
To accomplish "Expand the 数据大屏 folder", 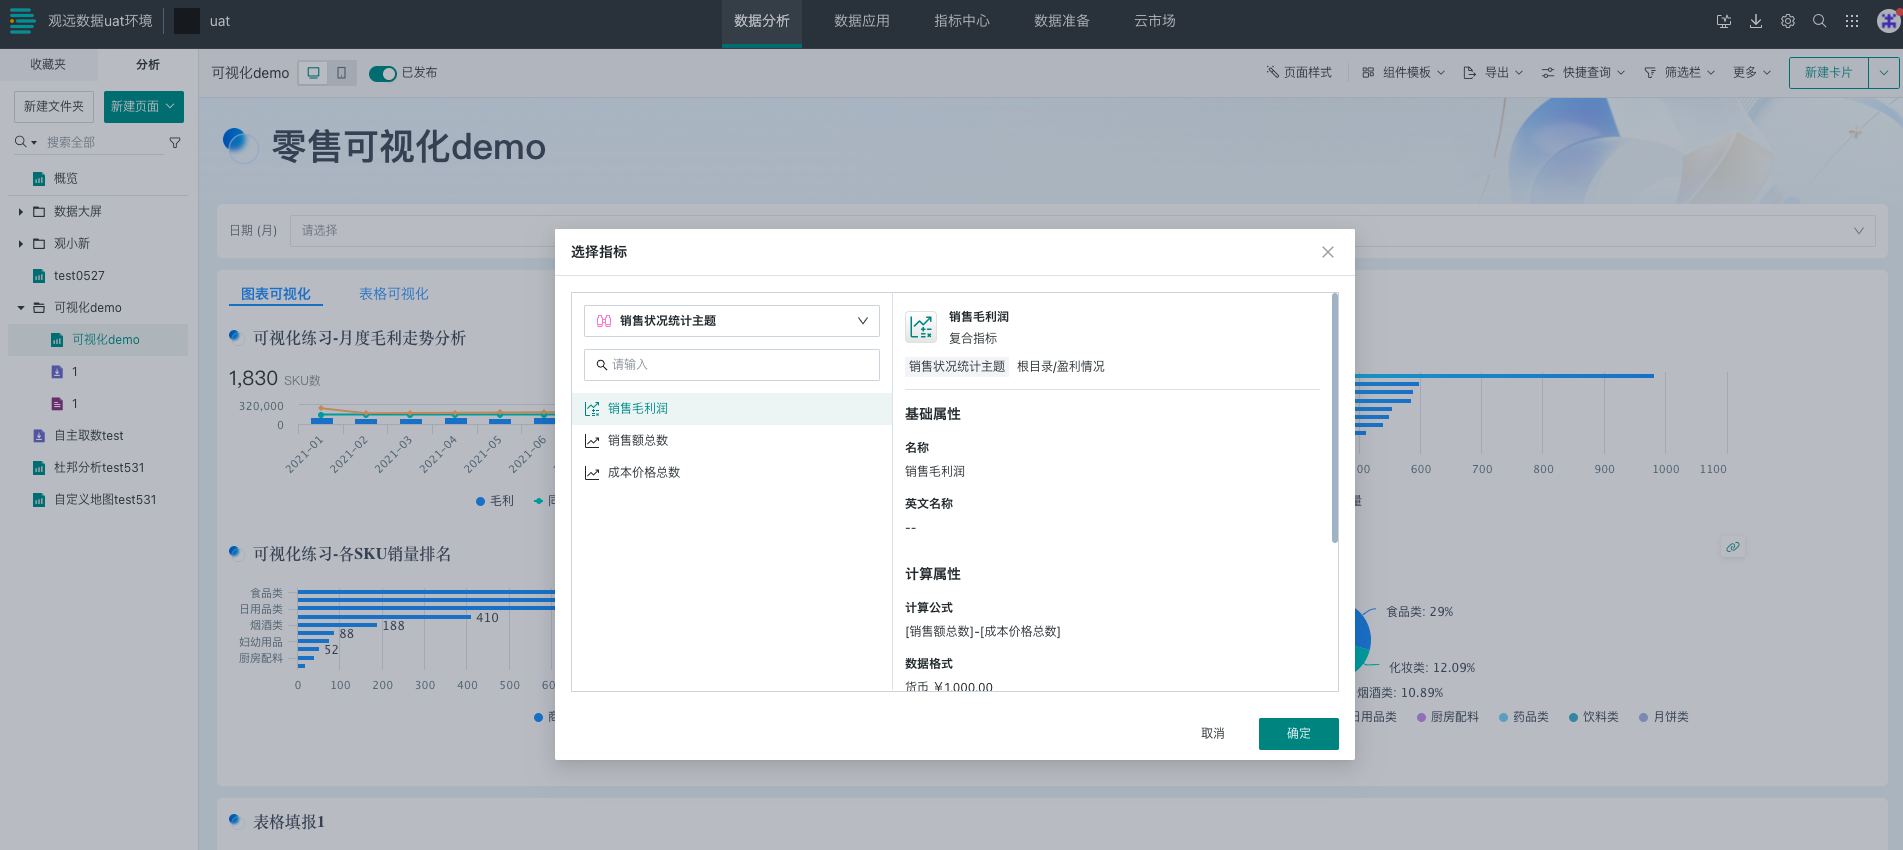I will tap(21, 212).
